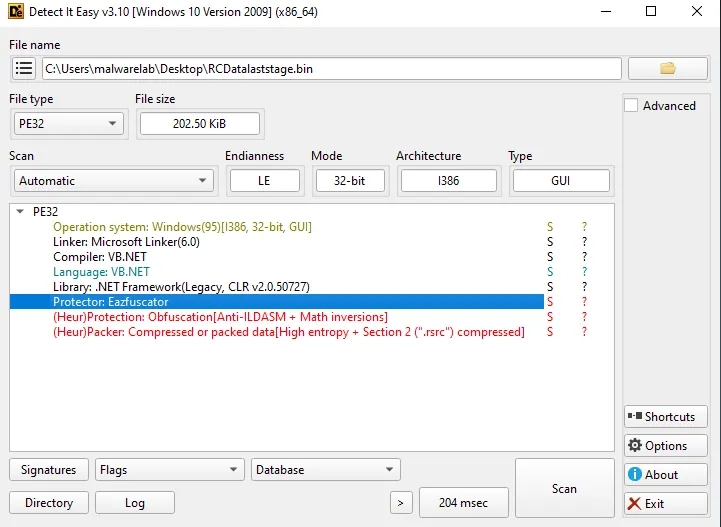Expand the Flags dropdown
721x527 pixels.
click(169, 470)
